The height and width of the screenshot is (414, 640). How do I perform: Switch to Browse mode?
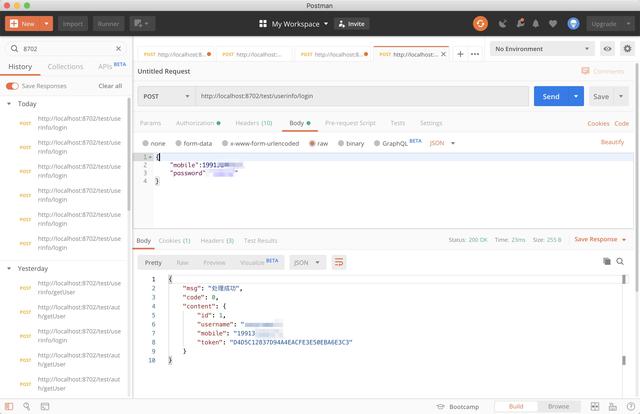(x=558, y=406)
